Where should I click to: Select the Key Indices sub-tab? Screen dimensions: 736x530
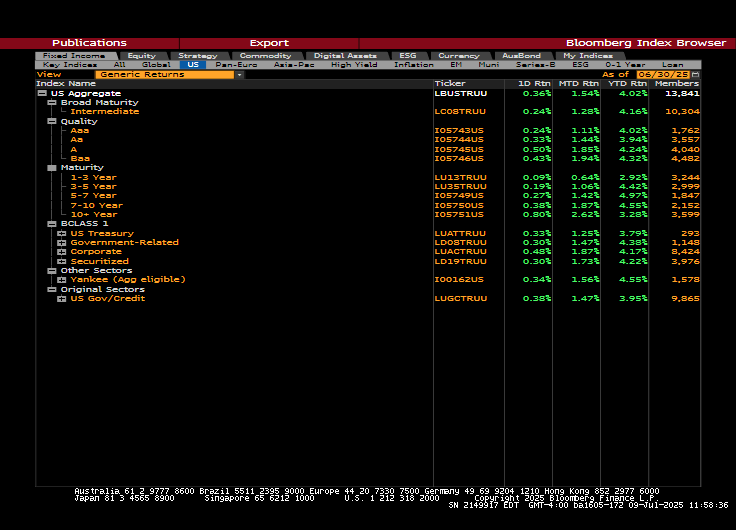(x=70, y=65)
